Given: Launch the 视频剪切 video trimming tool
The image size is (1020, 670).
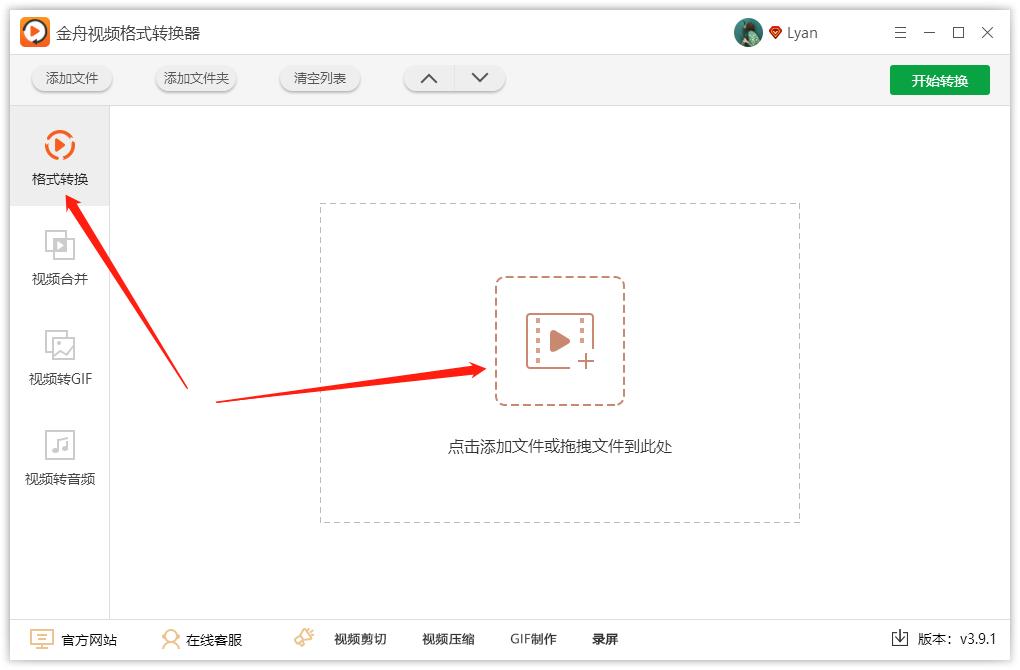Looking at the screenshot, I should pyautogui.click(x=359, y=639).
